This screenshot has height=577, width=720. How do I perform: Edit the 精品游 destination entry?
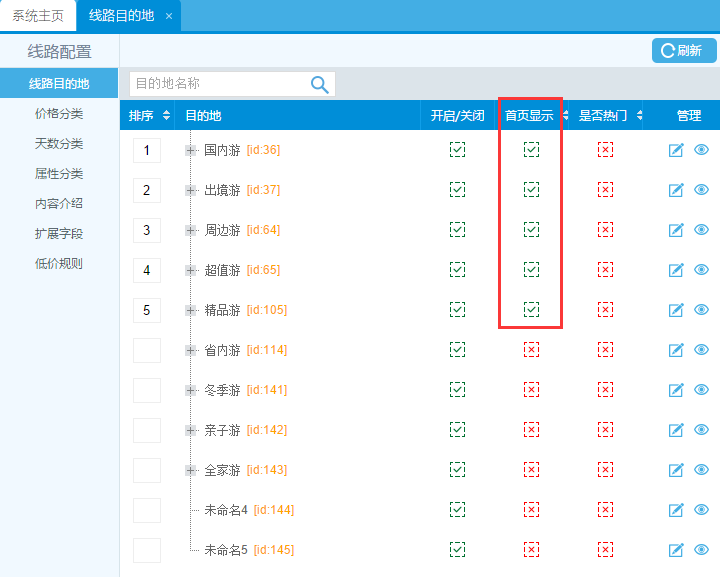click(x=676, y=310)
